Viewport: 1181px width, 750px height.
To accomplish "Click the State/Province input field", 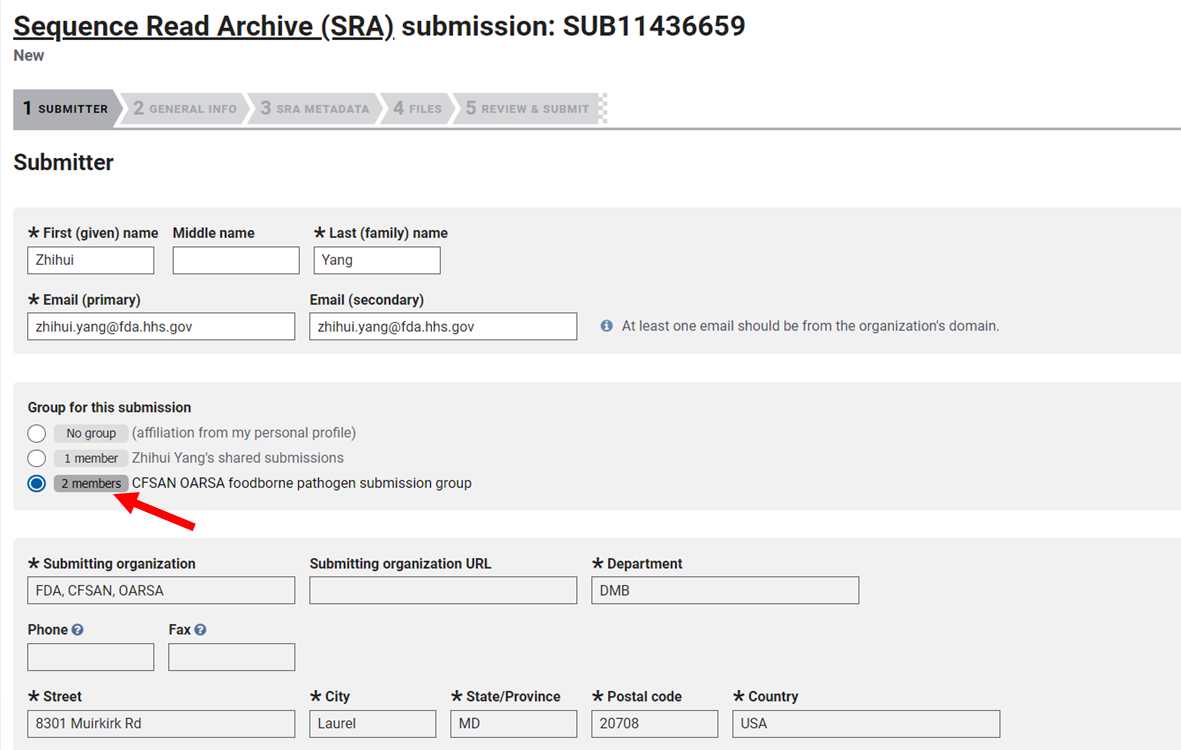I will point(514,724).
